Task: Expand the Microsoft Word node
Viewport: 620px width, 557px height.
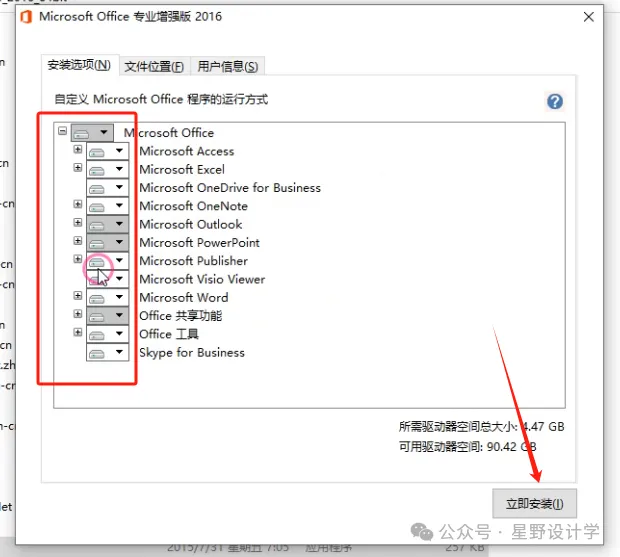Action: point(78,296)
